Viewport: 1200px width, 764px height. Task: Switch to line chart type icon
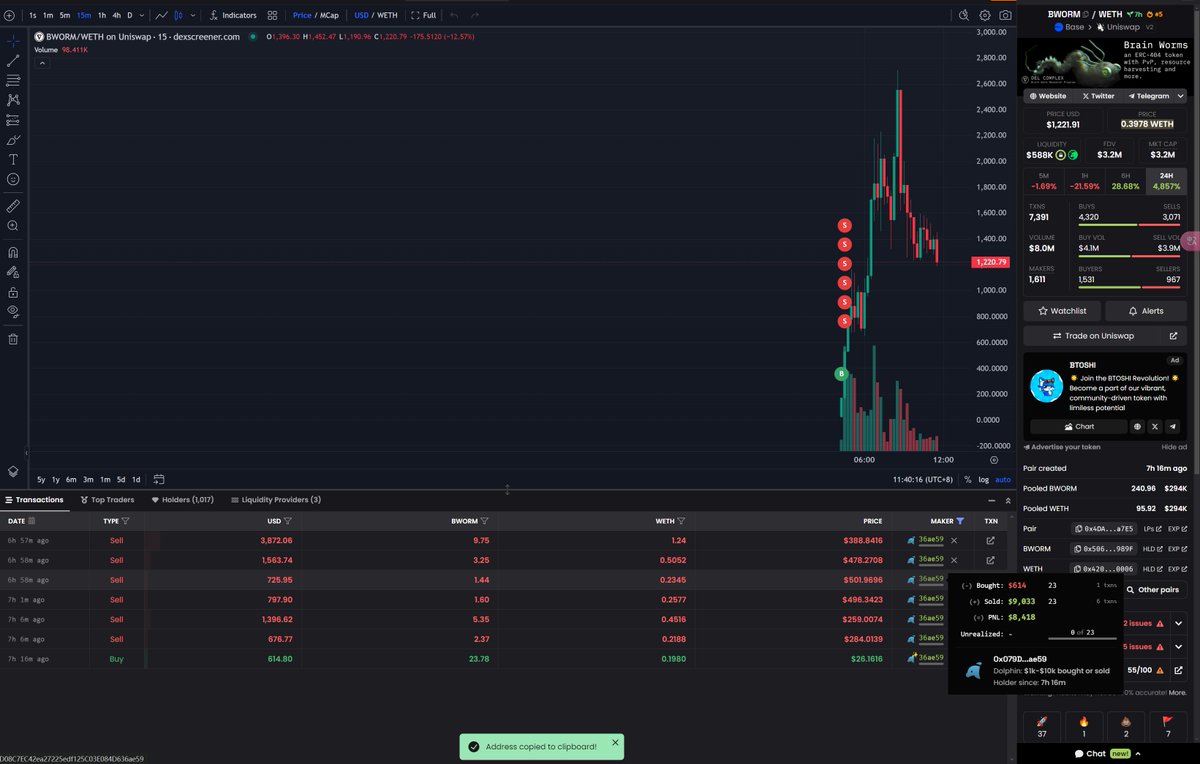click(x=161, y=15)
